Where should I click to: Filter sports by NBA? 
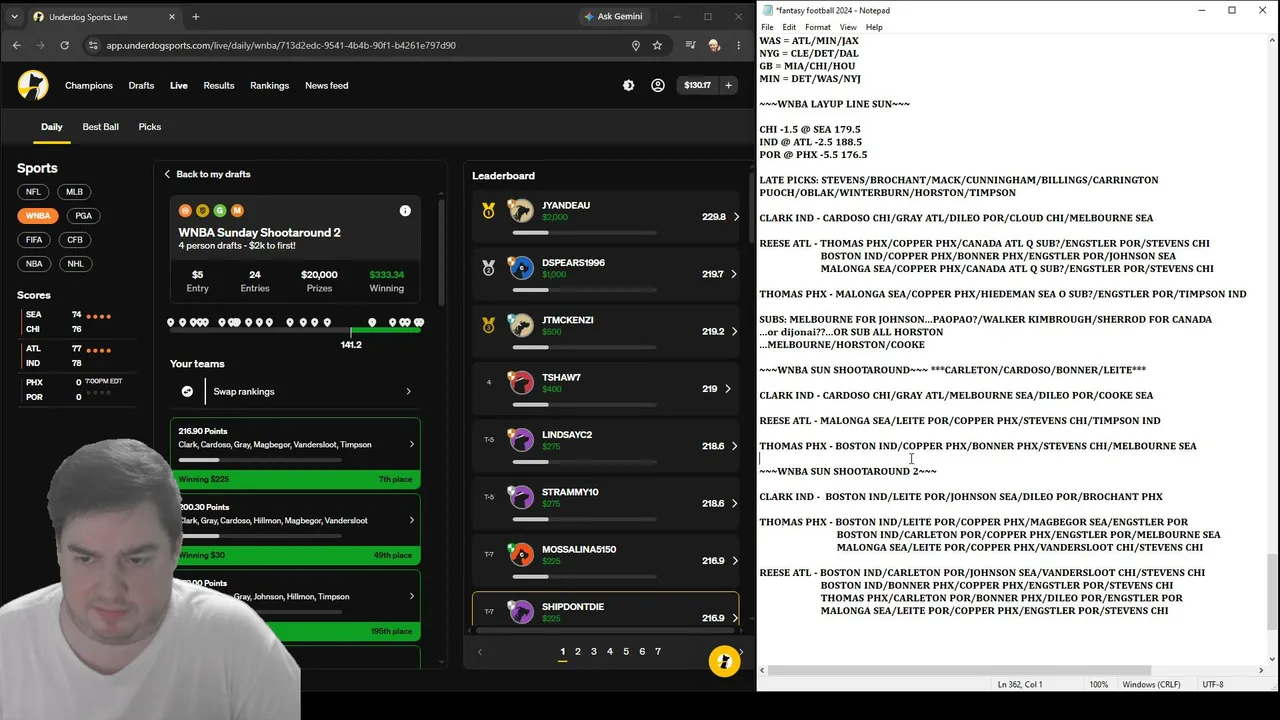[34, 264]
